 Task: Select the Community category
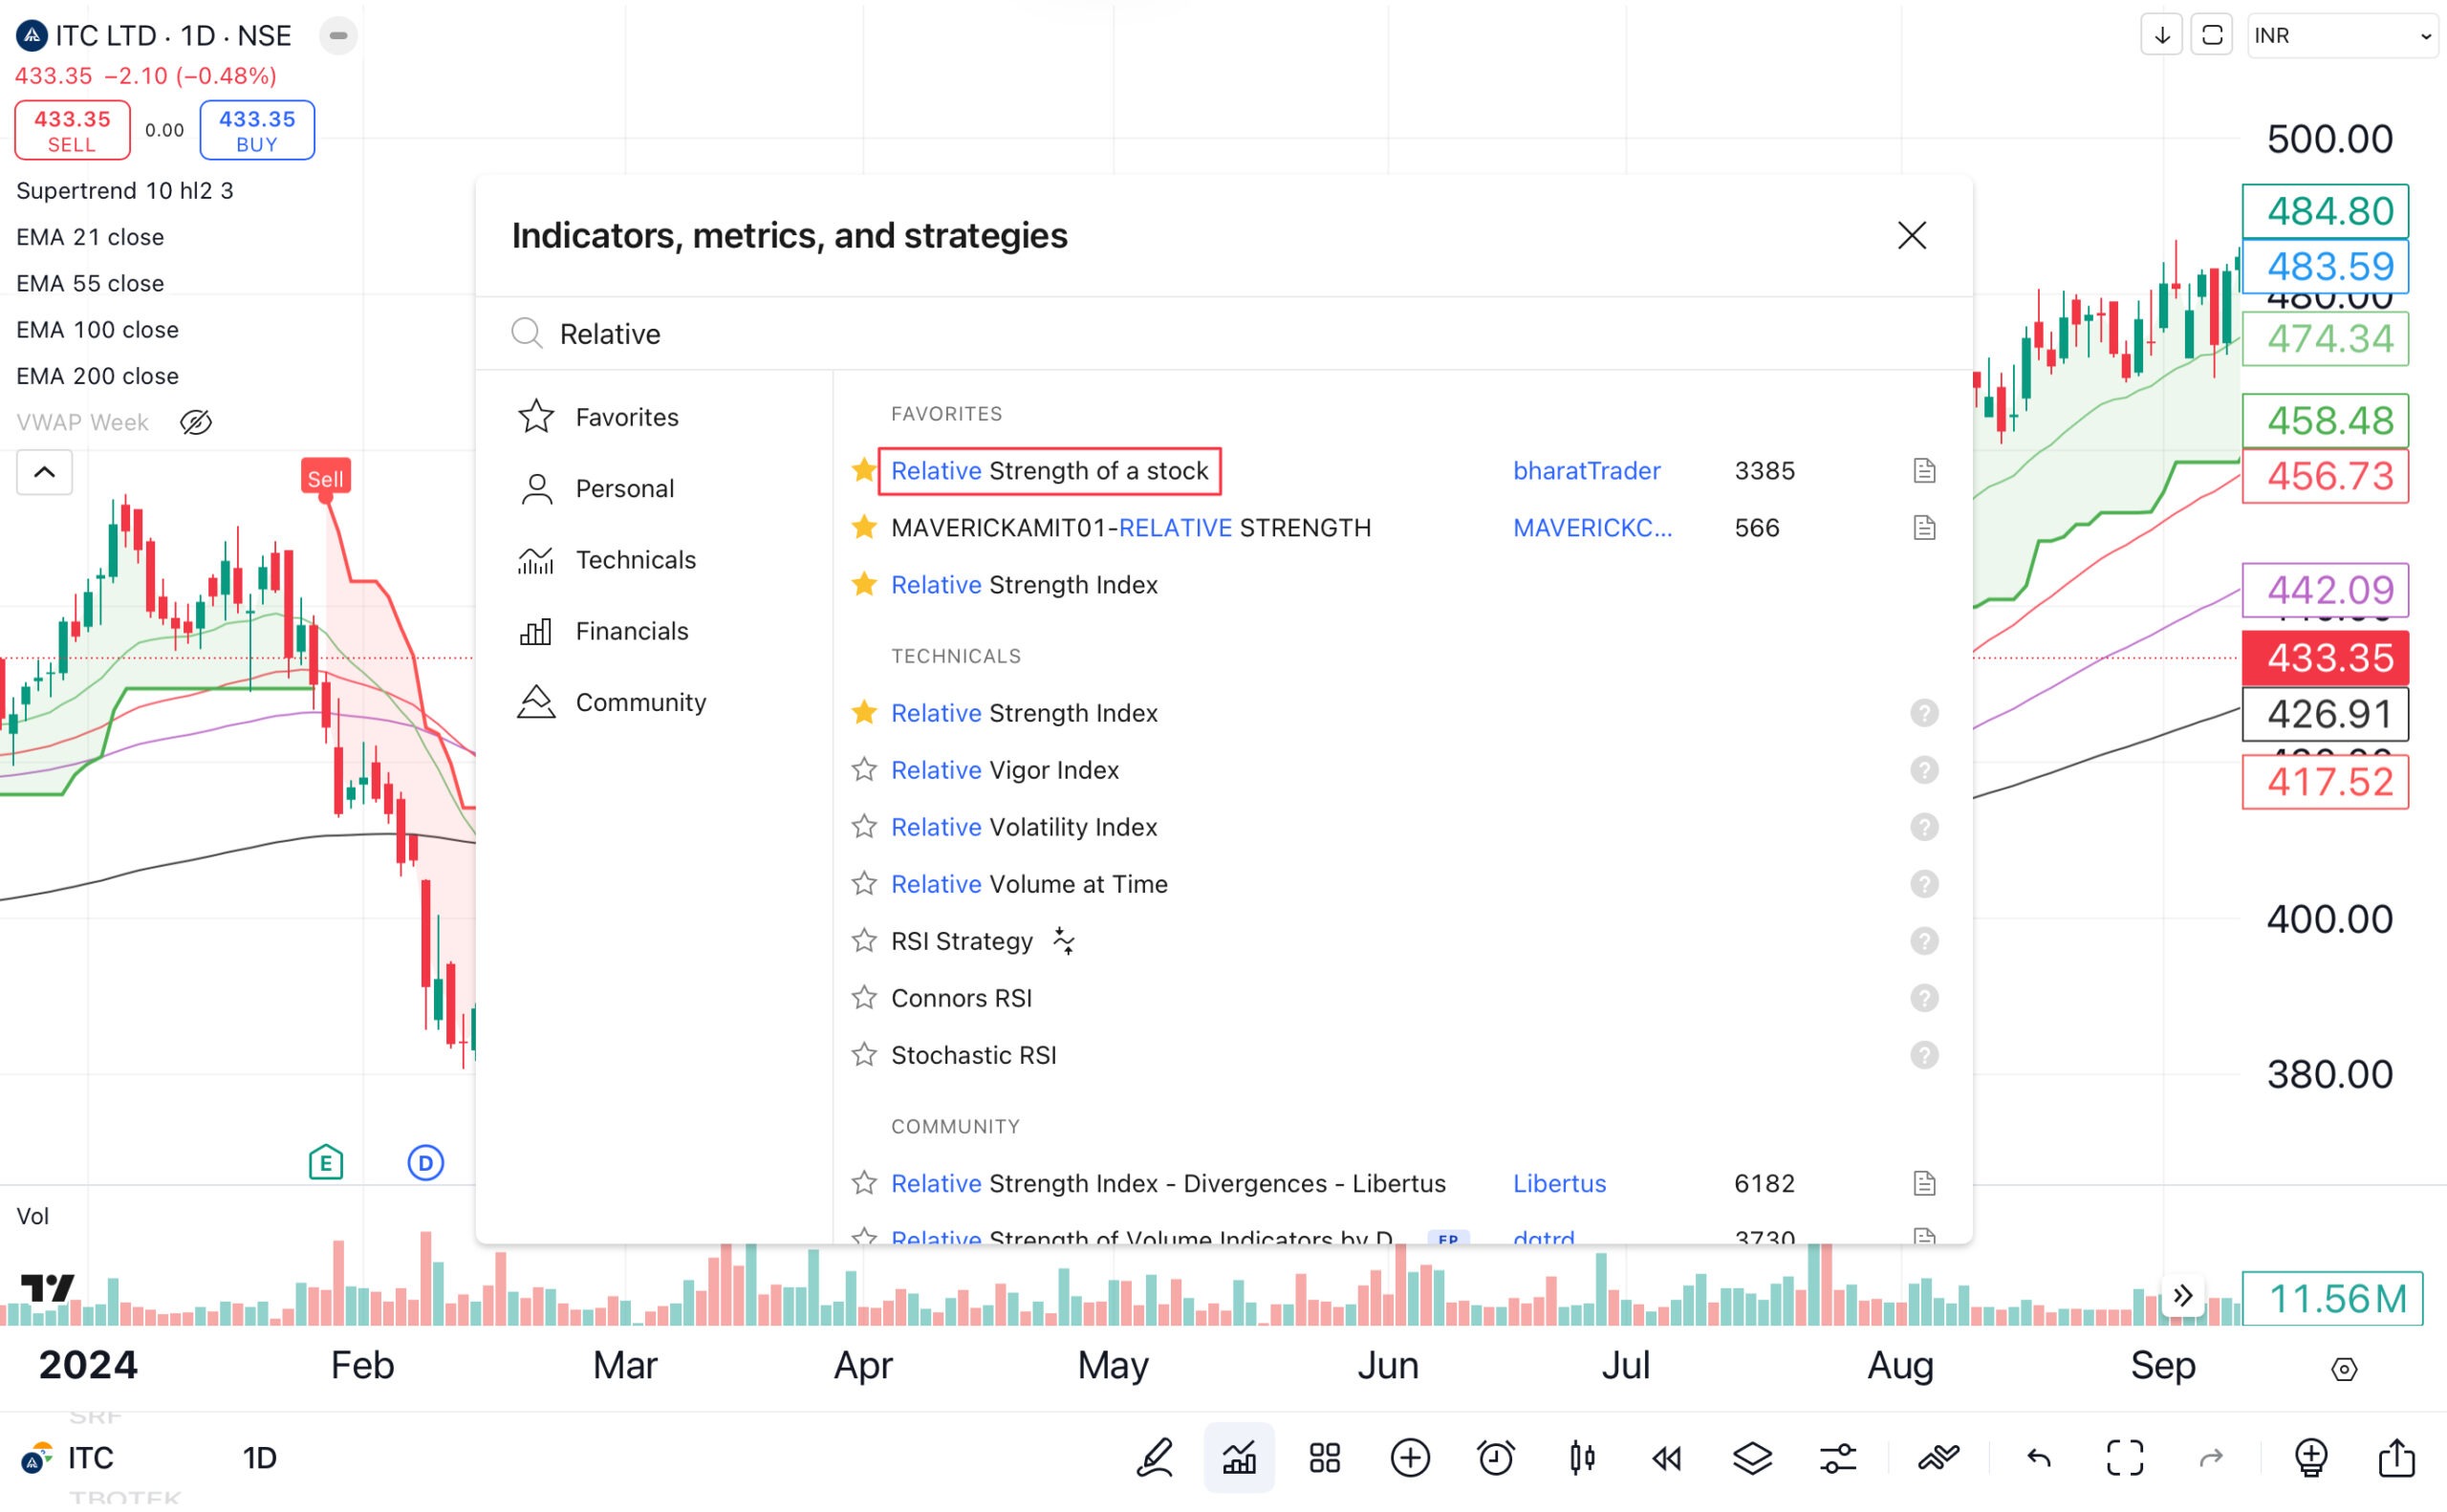point(640,702)
